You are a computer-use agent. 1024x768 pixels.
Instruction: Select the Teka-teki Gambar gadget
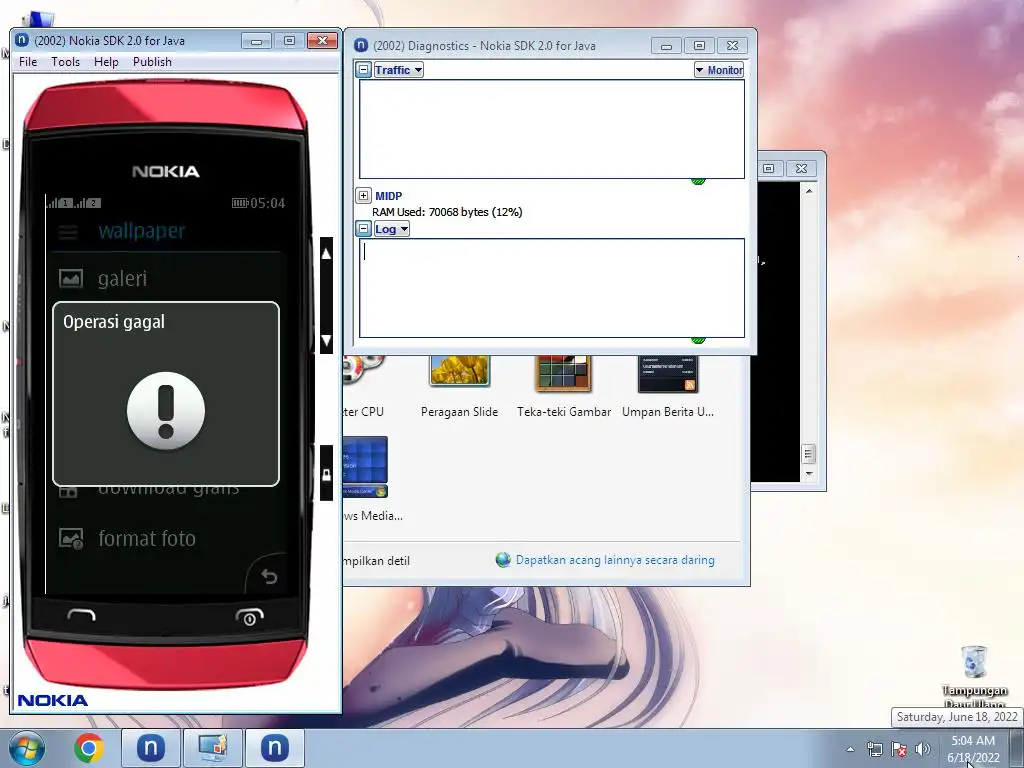(x=564, y=385)
